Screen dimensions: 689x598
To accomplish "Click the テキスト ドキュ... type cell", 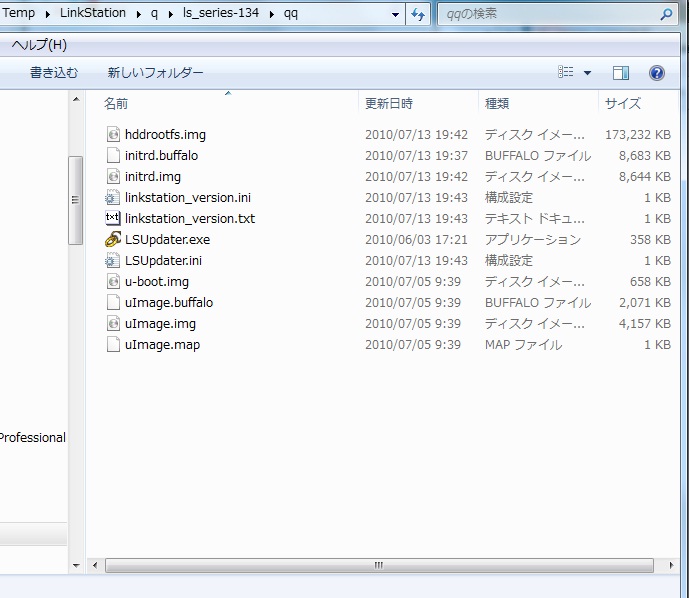I will [535, 218].
